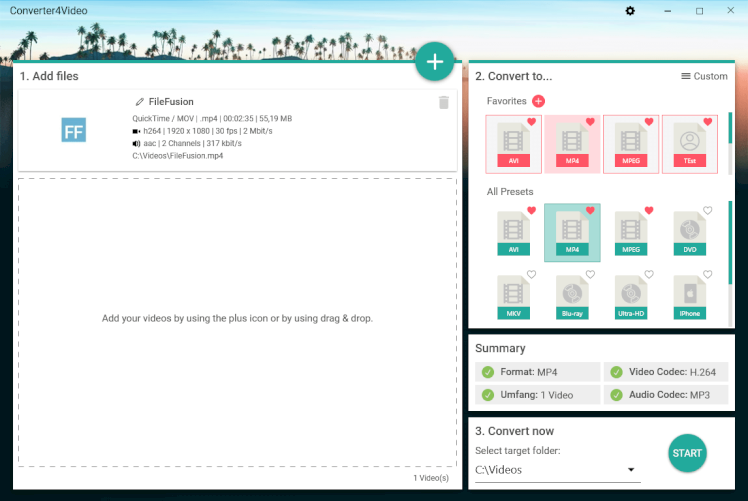Toggle favorite heart on MKV preset
Viewport: 748px width, 501px height.
click(531, 275)
